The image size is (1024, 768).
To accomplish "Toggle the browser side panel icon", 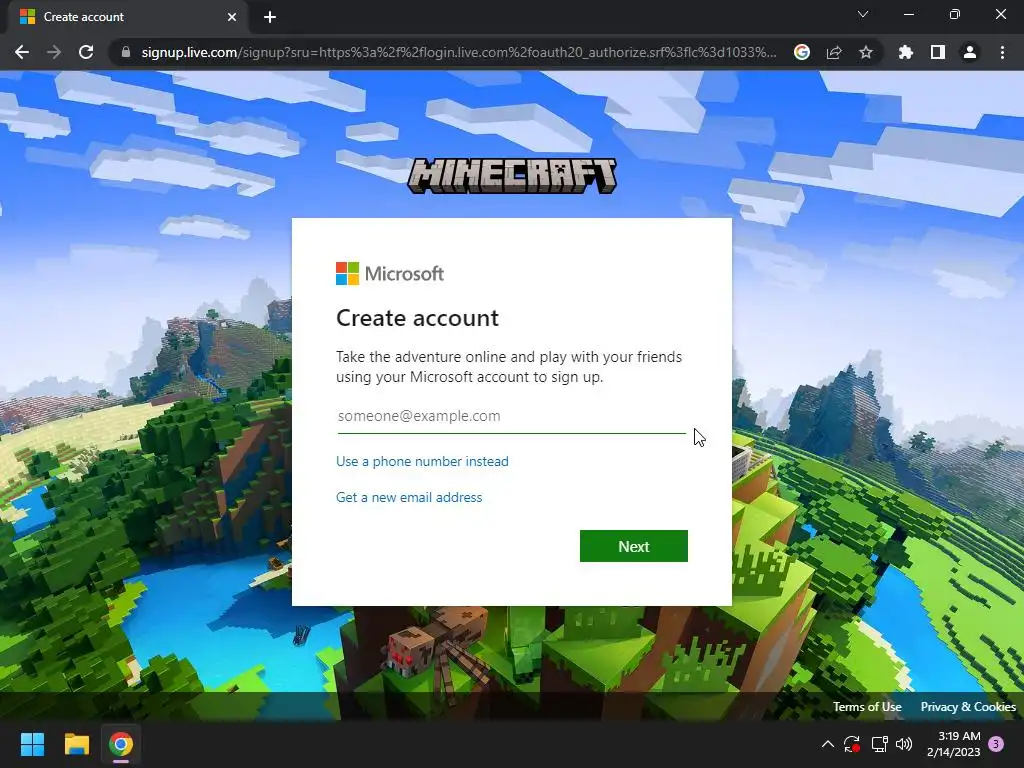I will coord(938,52).
